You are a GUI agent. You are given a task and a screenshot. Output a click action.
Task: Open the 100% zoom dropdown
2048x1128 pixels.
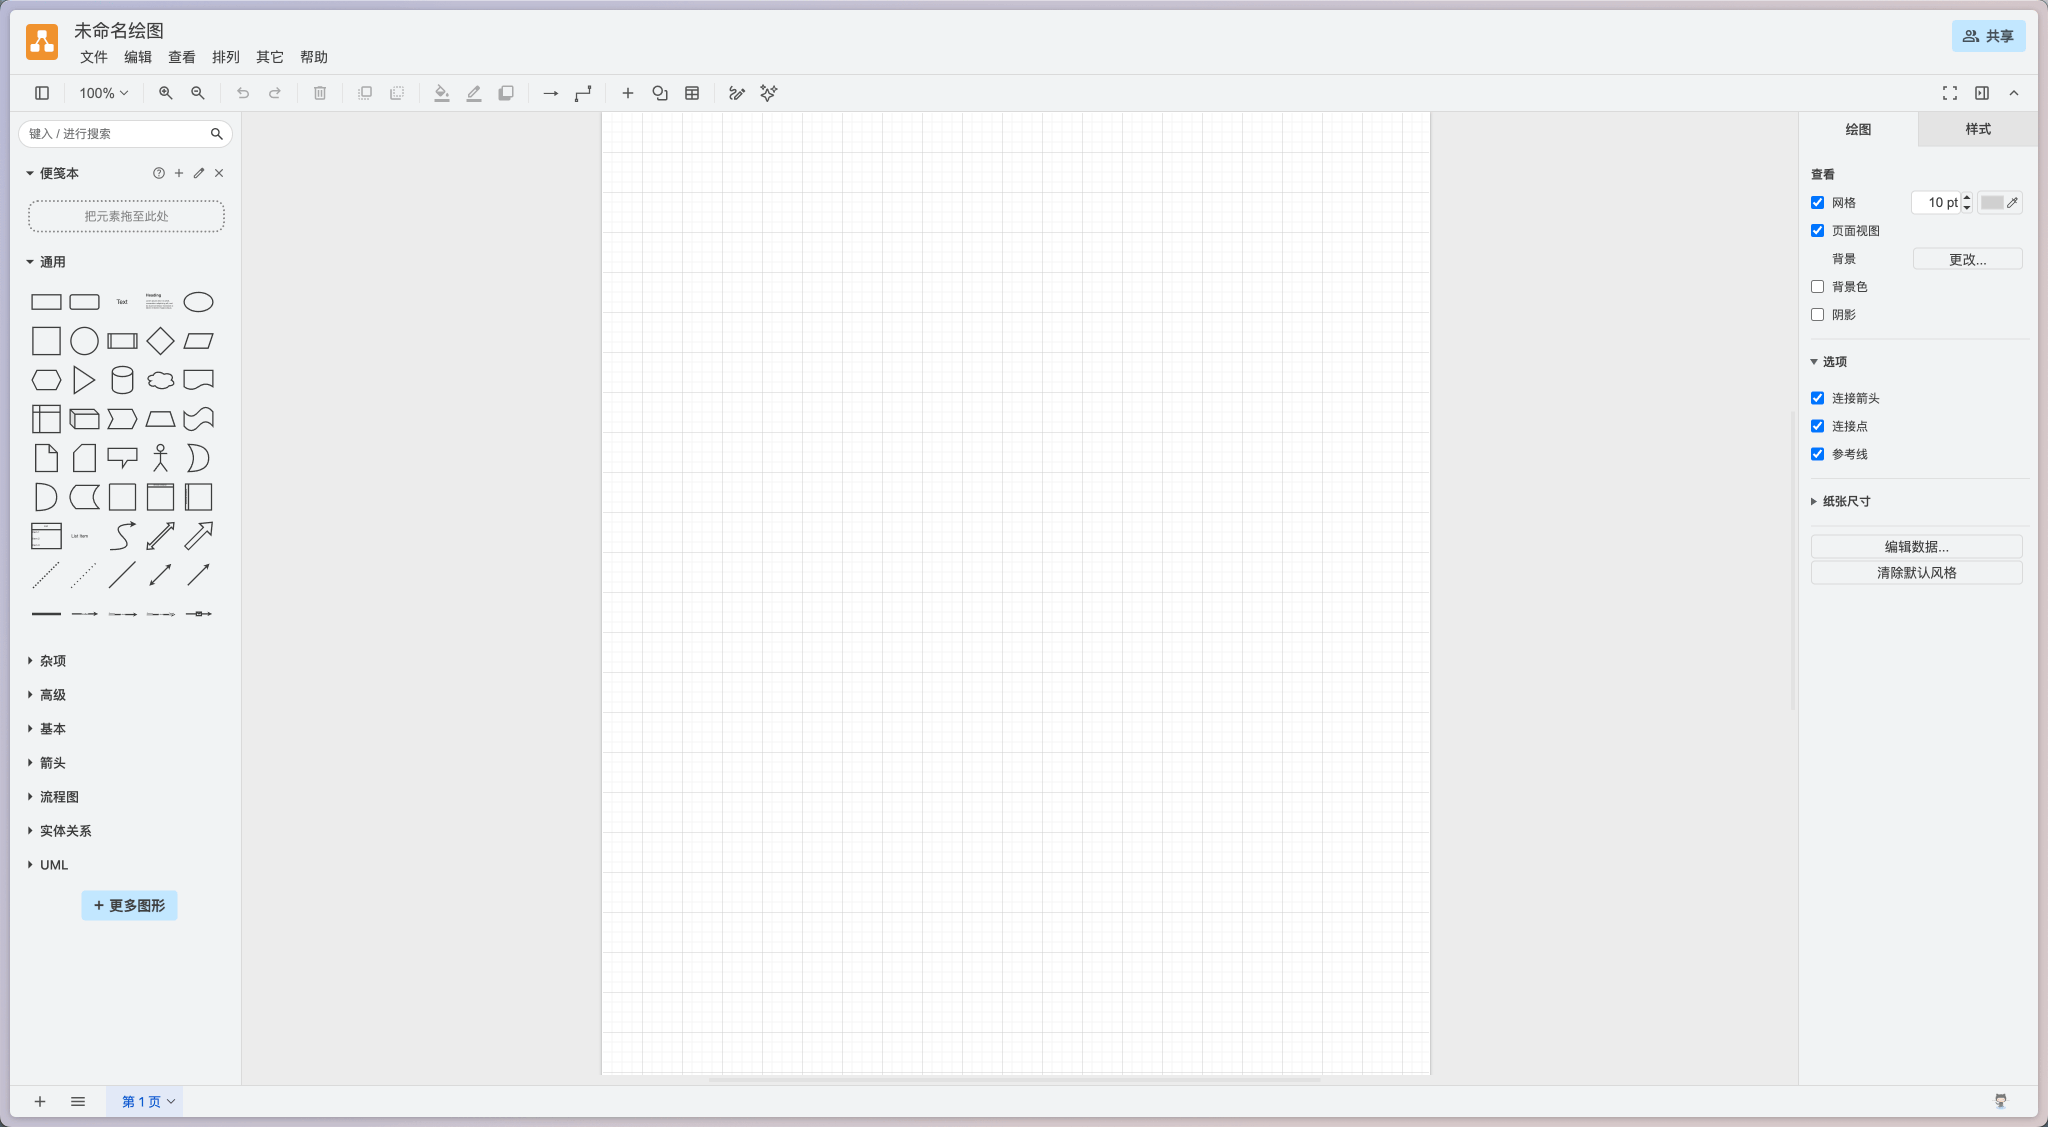pyautogui.click(x=104, y=93)
